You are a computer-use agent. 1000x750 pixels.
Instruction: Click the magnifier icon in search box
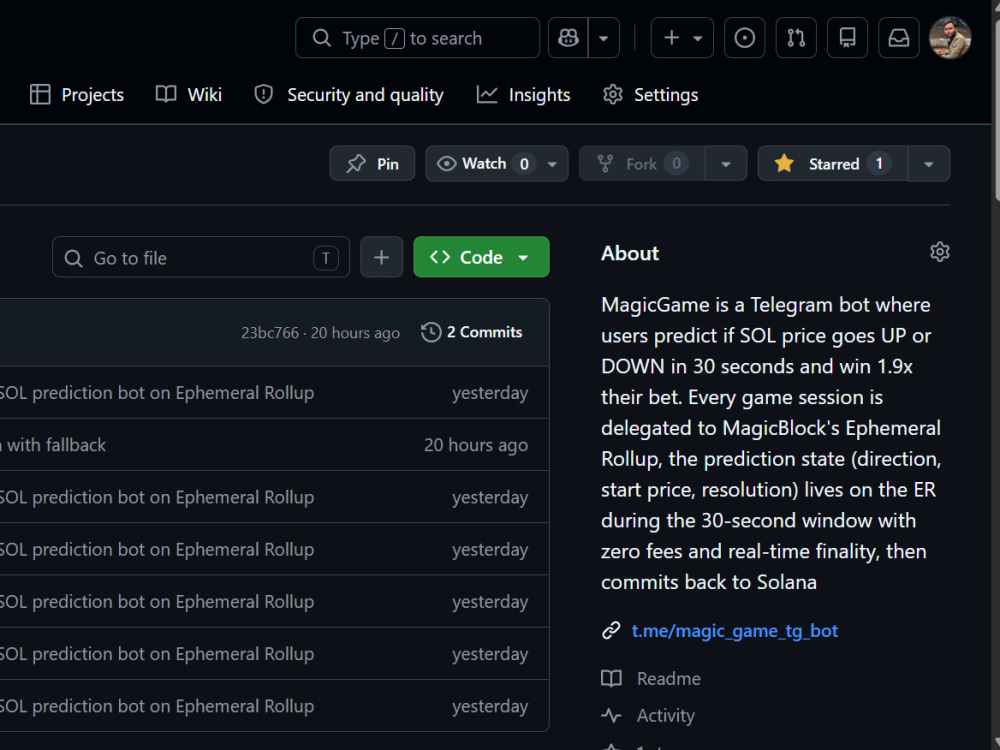(322, 38)
